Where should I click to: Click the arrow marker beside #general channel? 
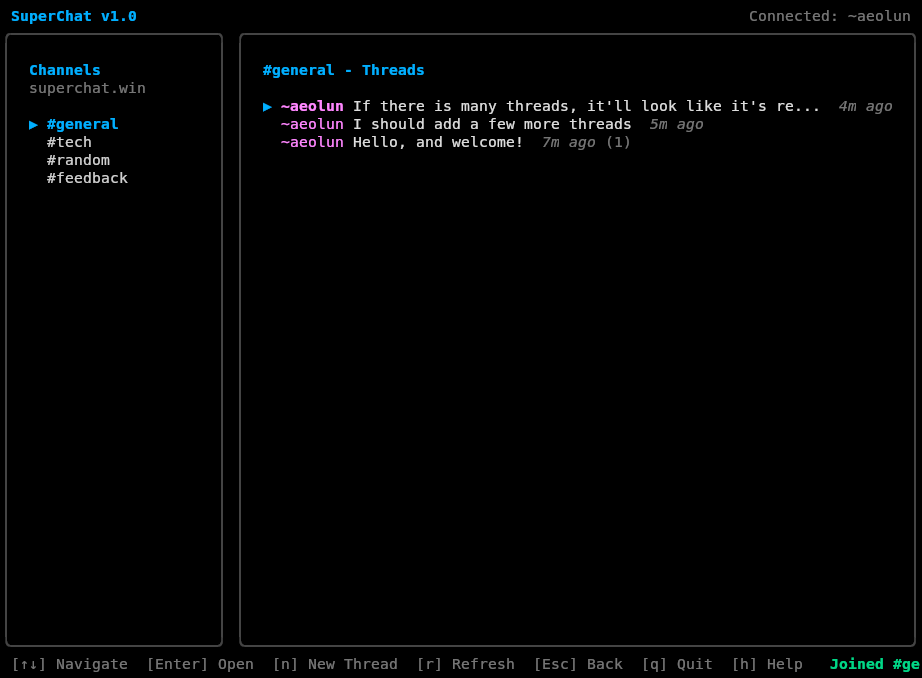(34, 124)
